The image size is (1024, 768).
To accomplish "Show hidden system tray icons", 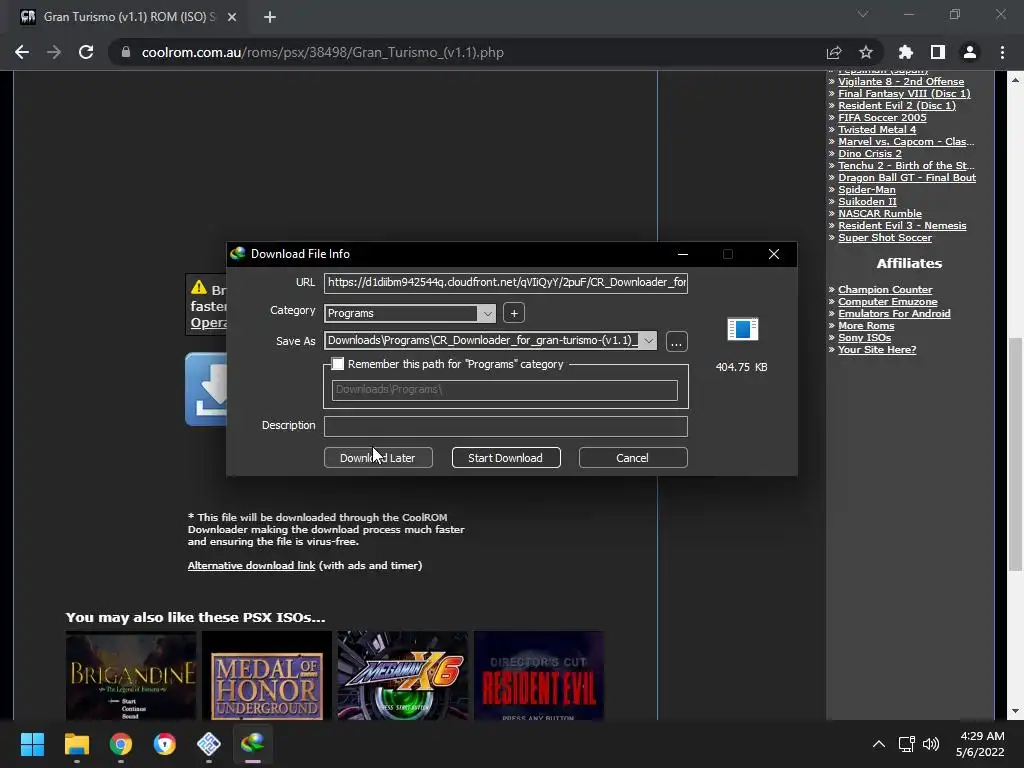I will coord(879,744).
